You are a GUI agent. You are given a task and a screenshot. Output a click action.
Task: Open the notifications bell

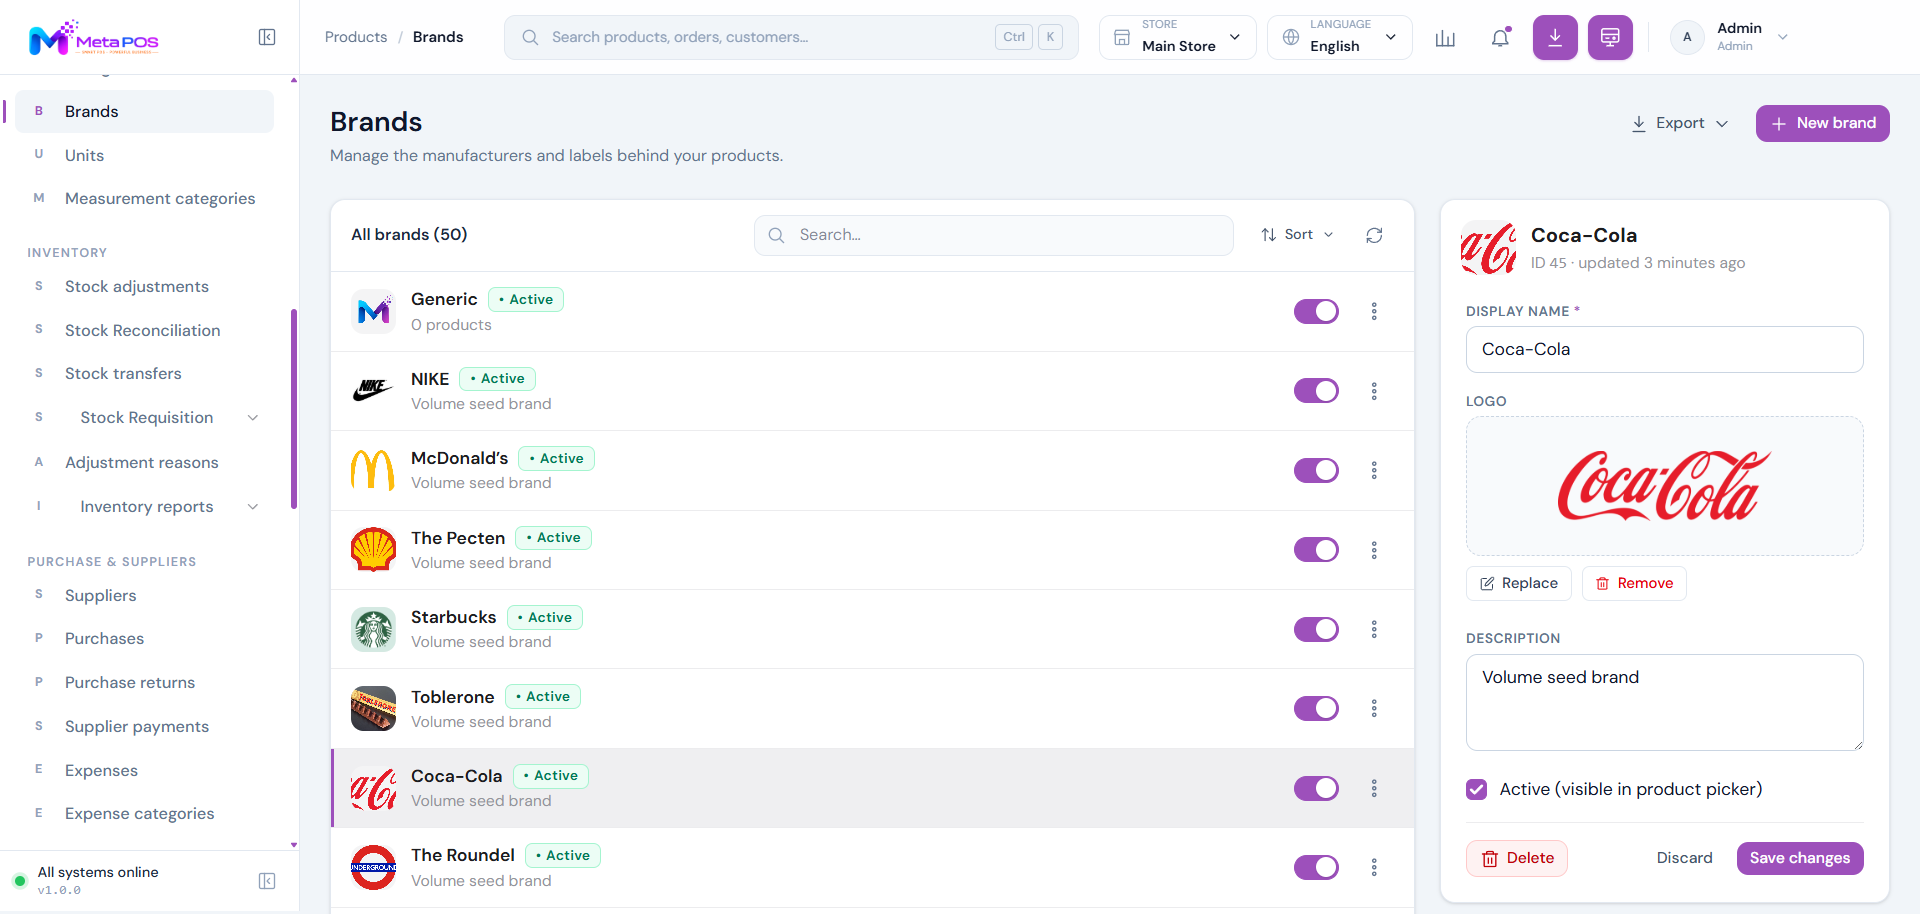click(1500, 38)
